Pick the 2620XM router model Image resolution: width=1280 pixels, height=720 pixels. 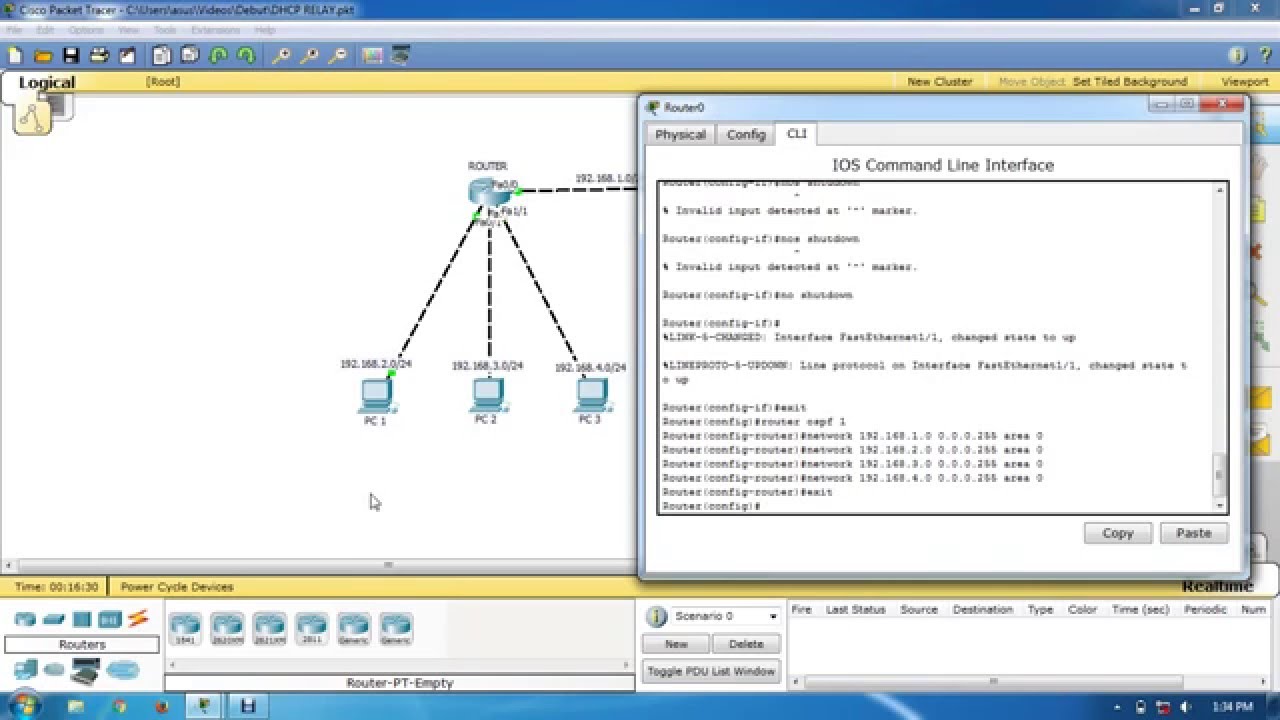227,629
